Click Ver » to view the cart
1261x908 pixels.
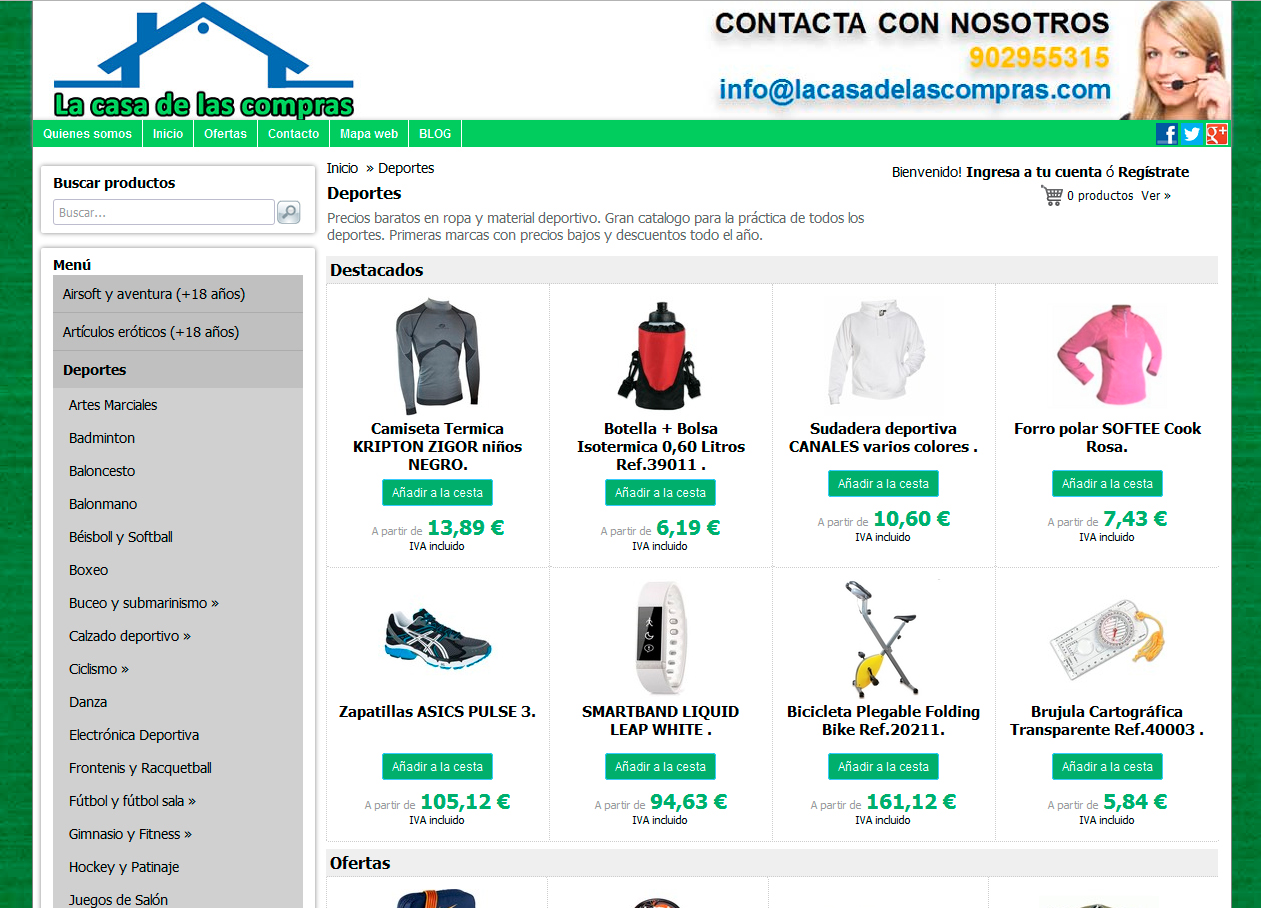pos(1156,196)
